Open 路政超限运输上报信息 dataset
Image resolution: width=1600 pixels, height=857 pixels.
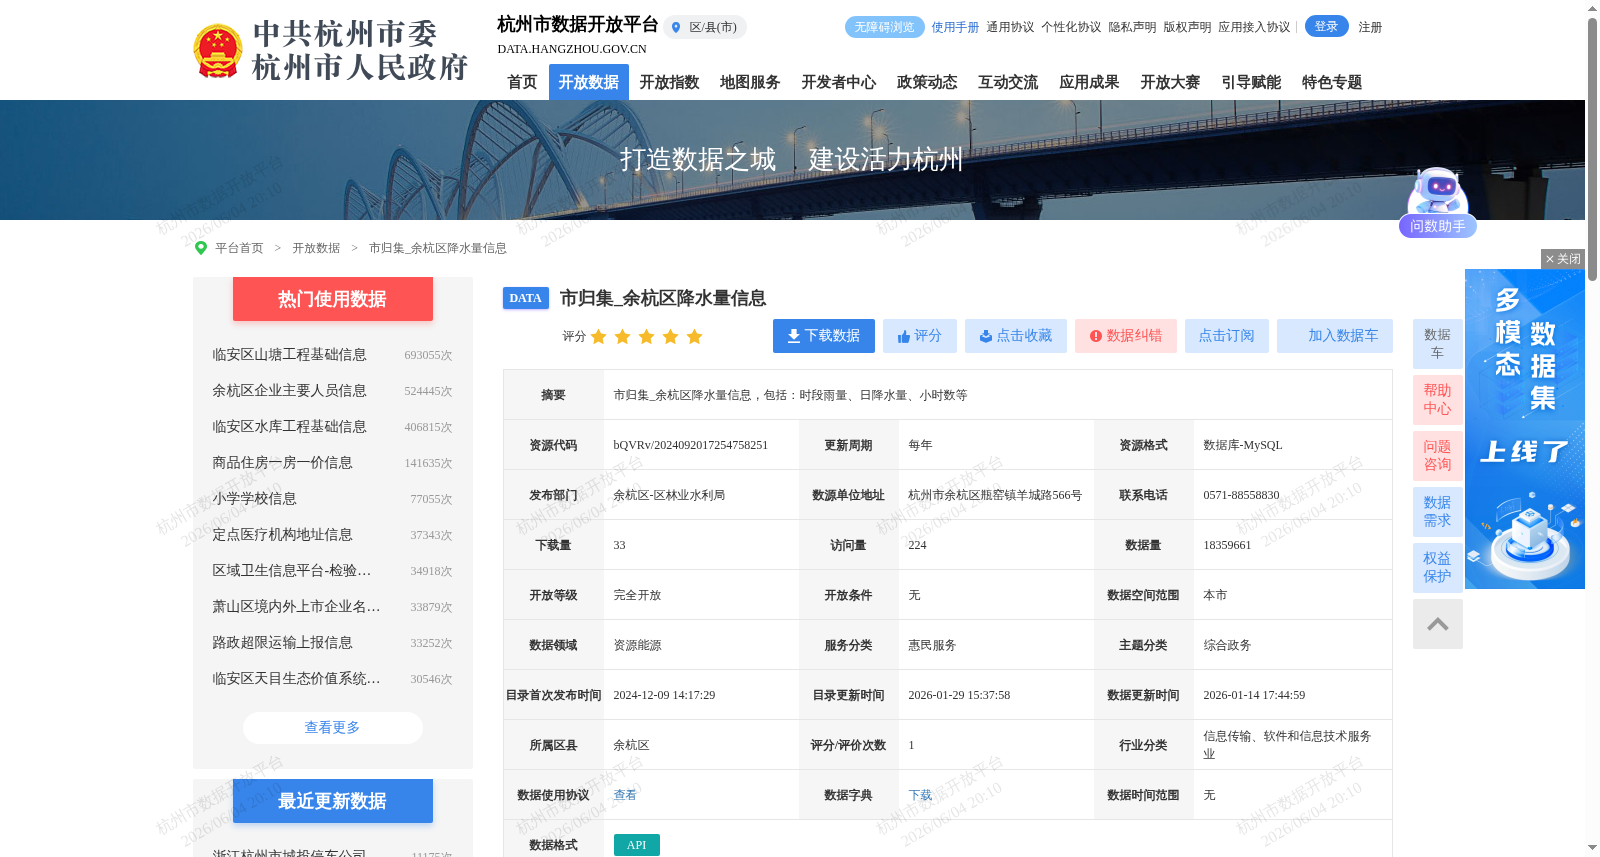tap(282, 643)
